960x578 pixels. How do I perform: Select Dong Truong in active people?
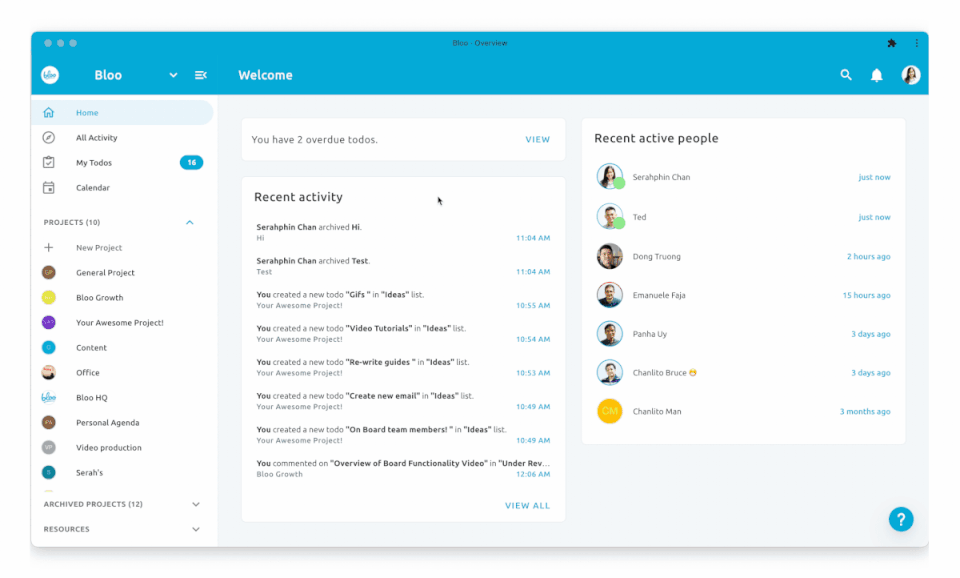[x=743, y=257]
